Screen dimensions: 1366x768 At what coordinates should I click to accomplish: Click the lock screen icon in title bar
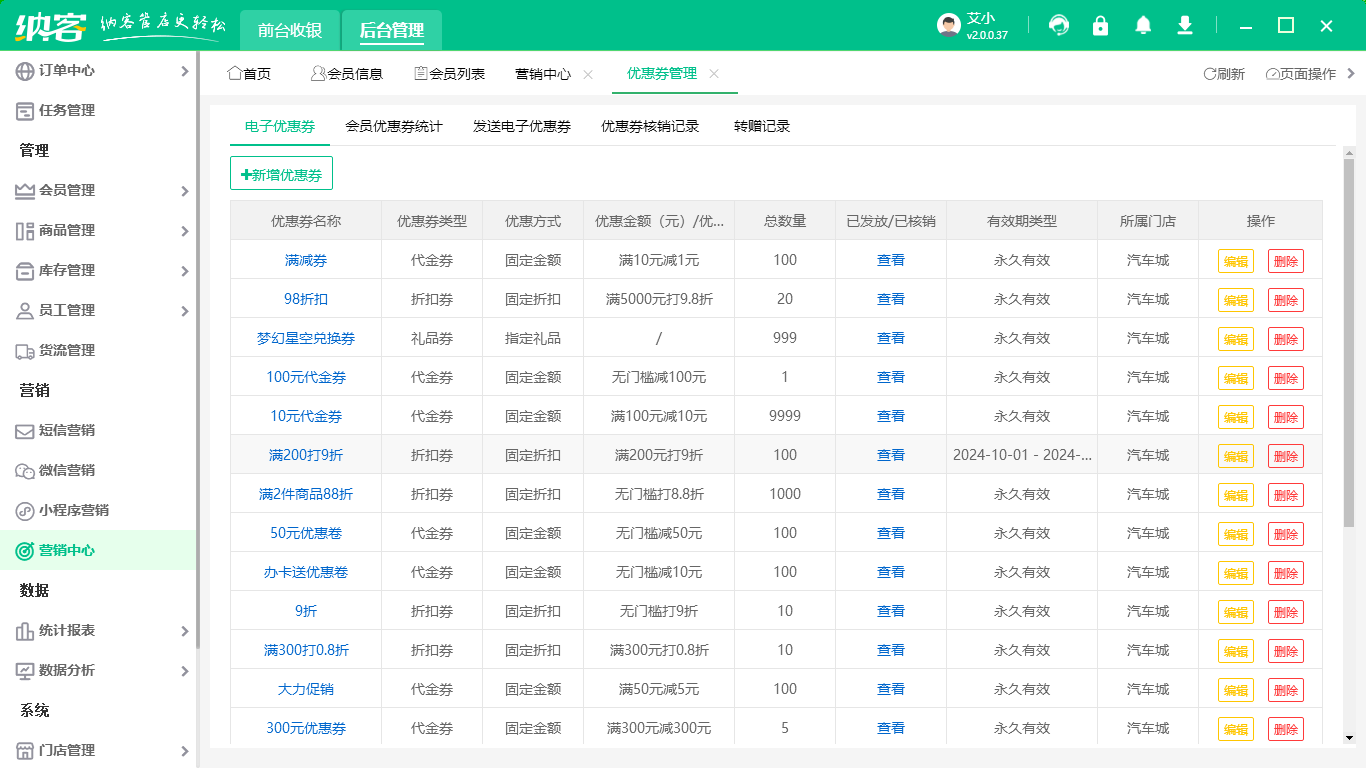pyautogui.click(x=1100, y=25)
